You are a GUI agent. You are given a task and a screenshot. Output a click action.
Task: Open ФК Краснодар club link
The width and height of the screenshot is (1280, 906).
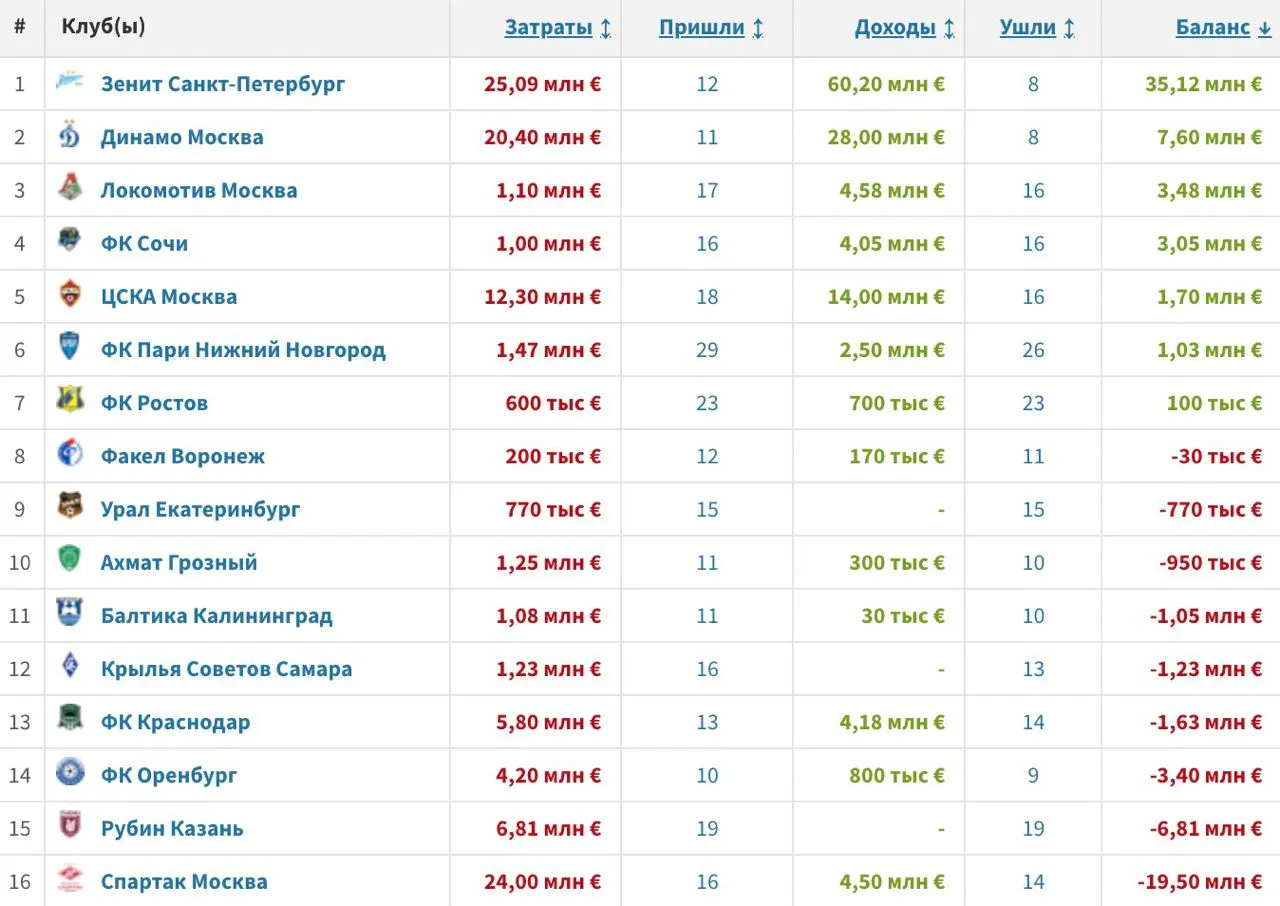tap(175, 722)
